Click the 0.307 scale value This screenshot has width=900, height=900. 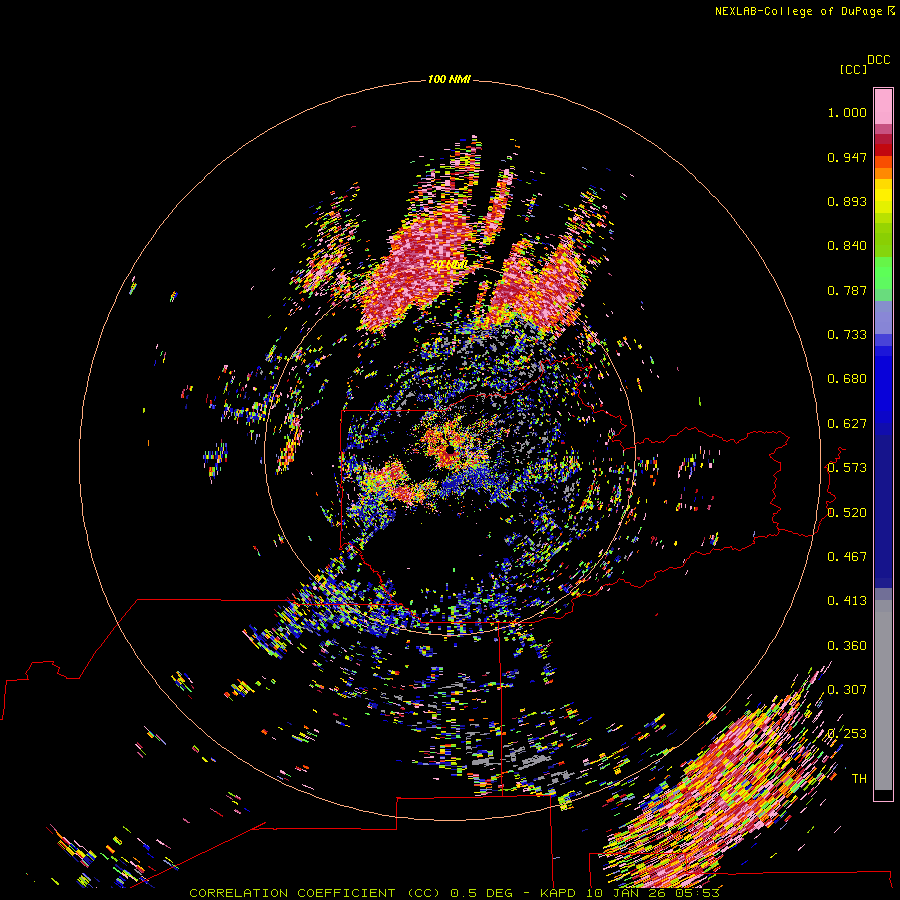847,690
